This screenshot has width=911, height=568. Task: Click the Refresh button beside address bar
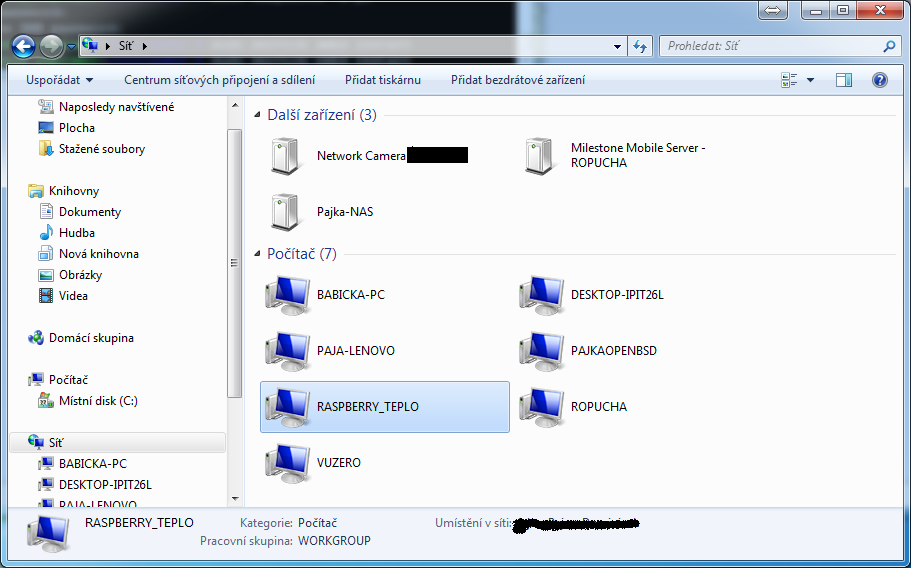[x=640, y=46]
